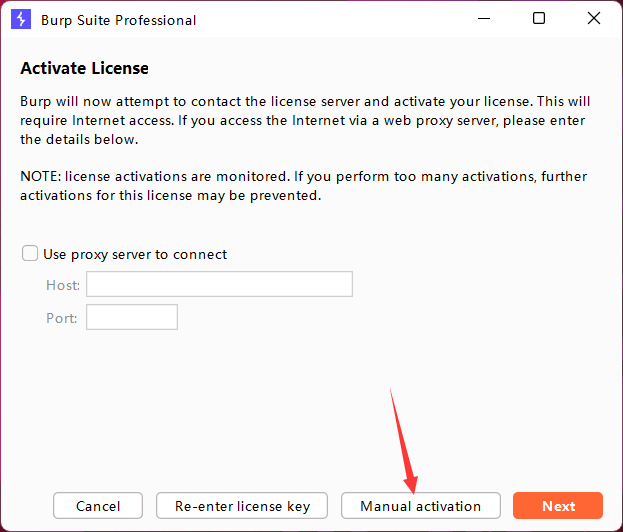Click the 'Use proxy server to connect' label
Viewport: 623px width, 532px height.
coord(135,254)
